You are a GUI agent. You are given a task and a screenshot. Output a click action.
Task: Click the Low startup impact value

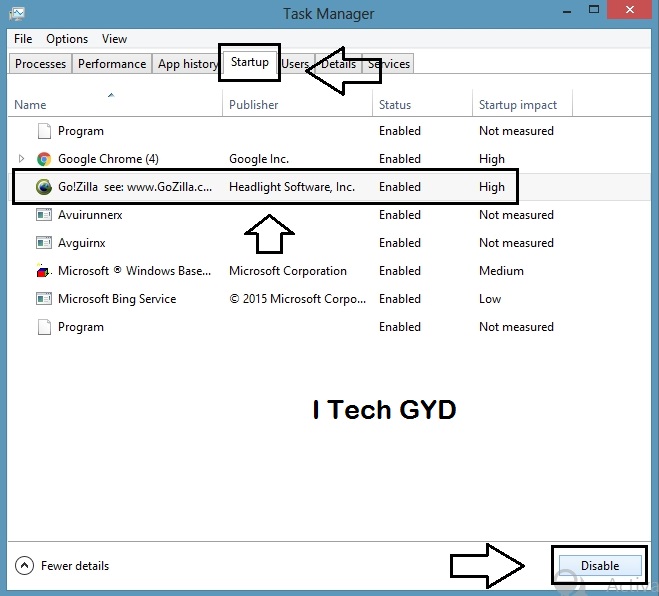[490, 299]
